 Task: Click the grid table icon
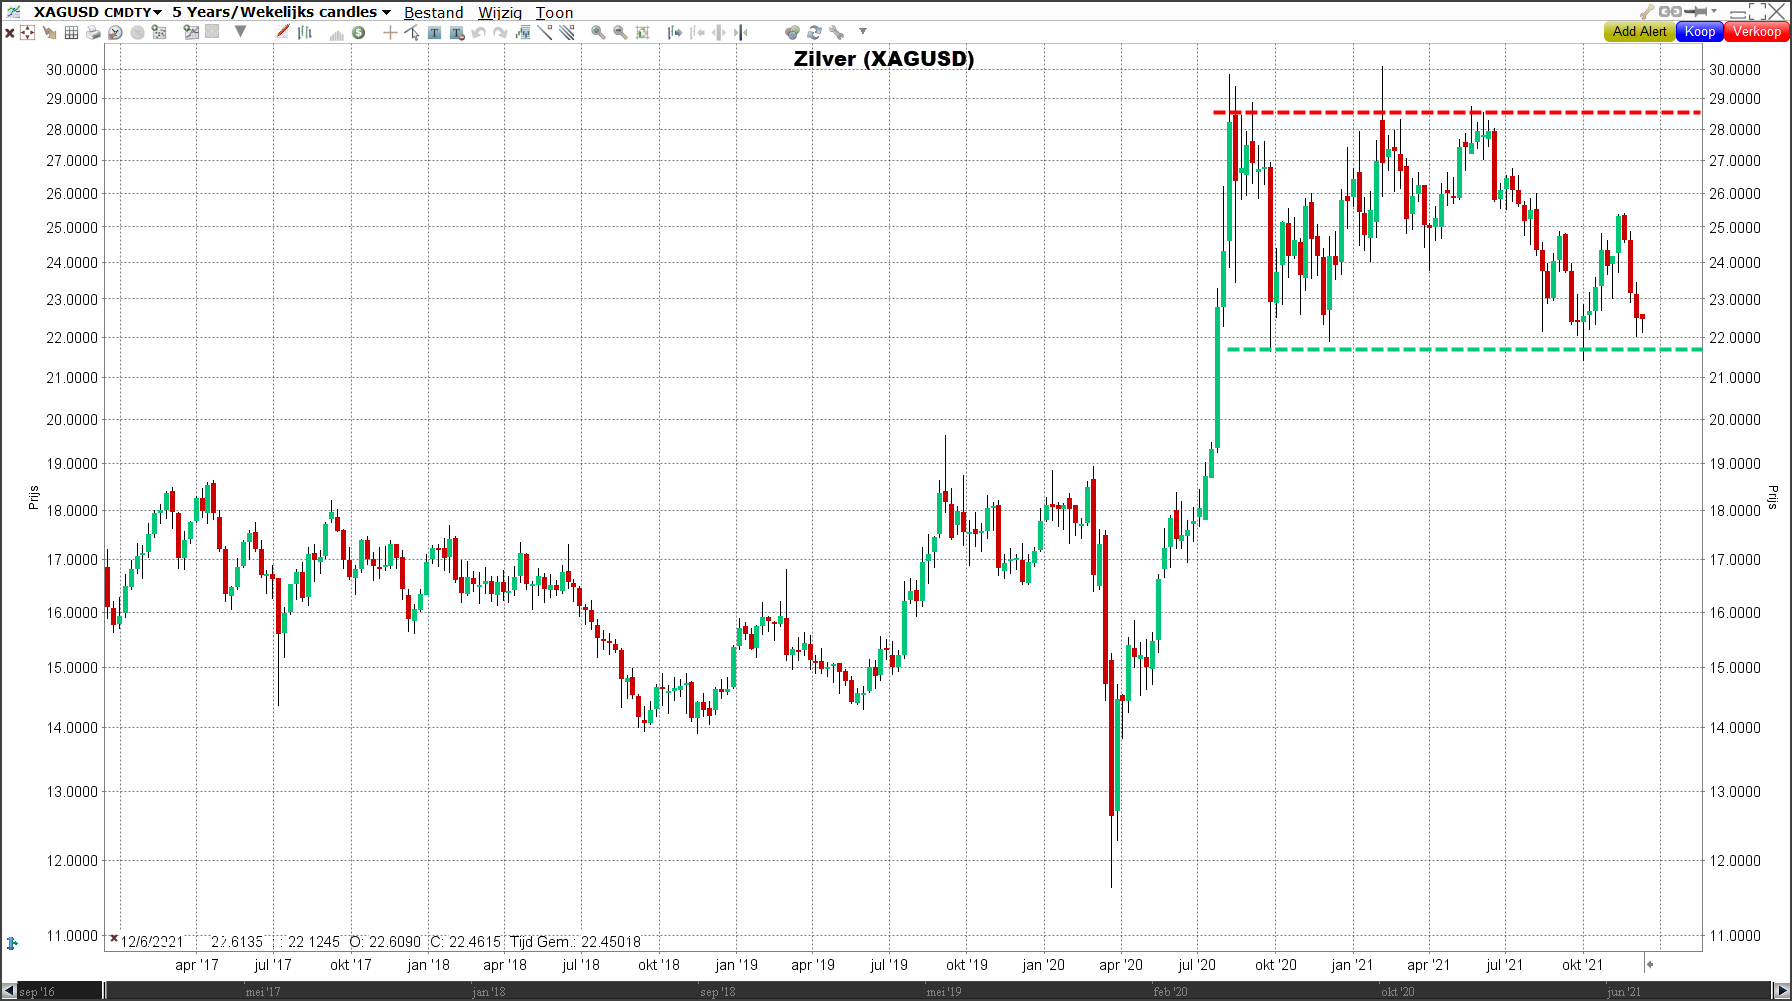coord(71,32)
